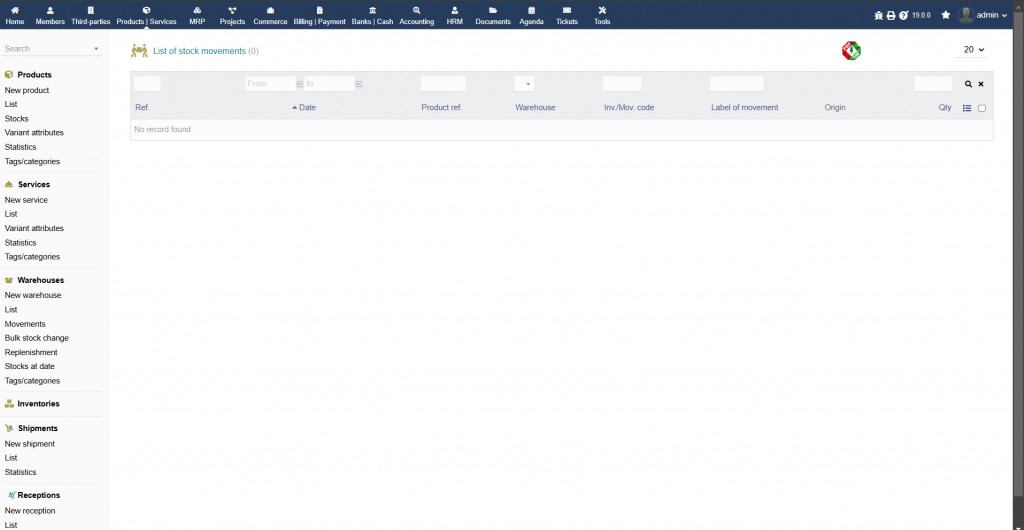Screen dimensions: 1024x530
Task: Sort by the Product ref. column header
Action: point(441,108)
